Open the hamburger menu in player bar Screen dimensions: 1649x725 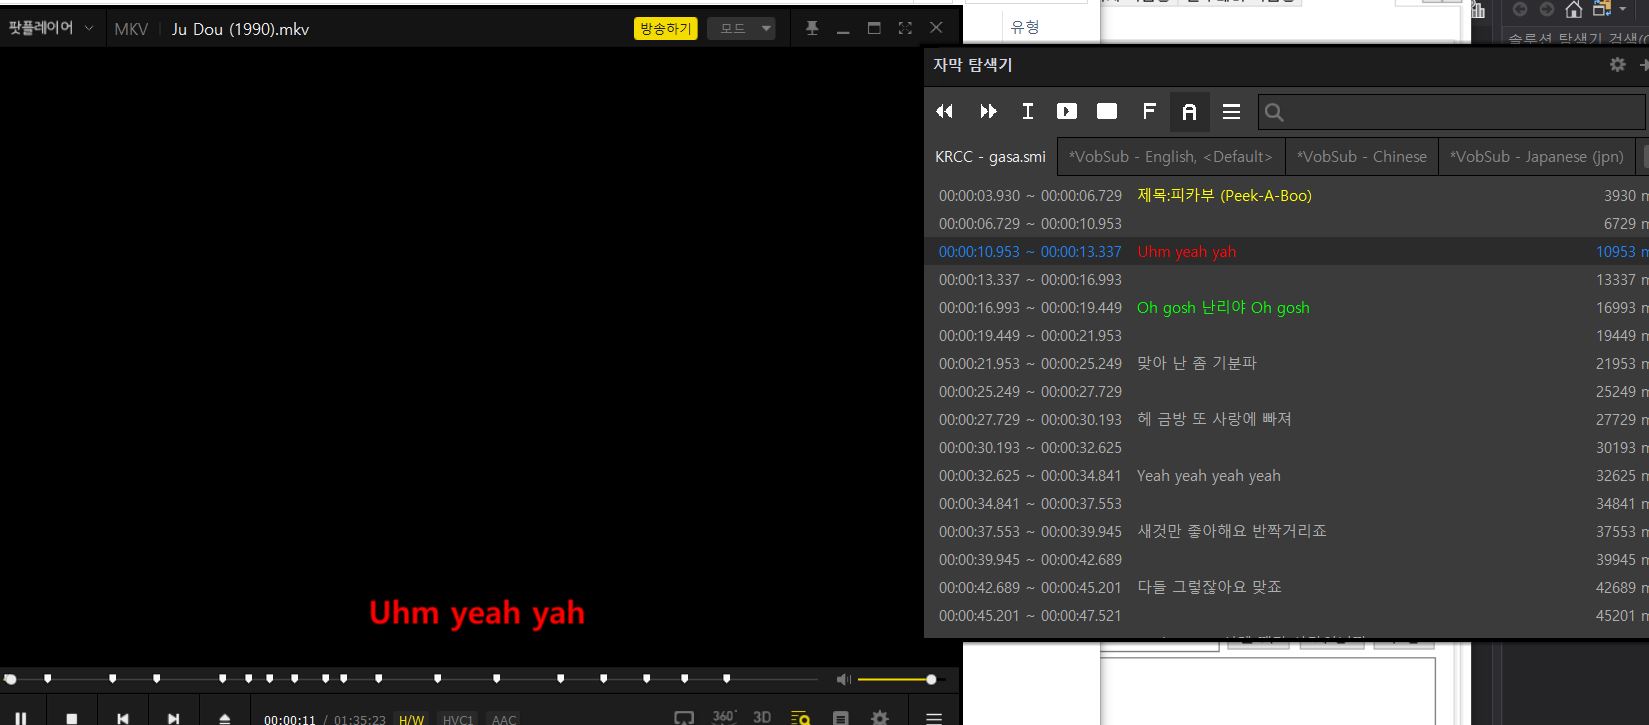[x=934, y=718]
